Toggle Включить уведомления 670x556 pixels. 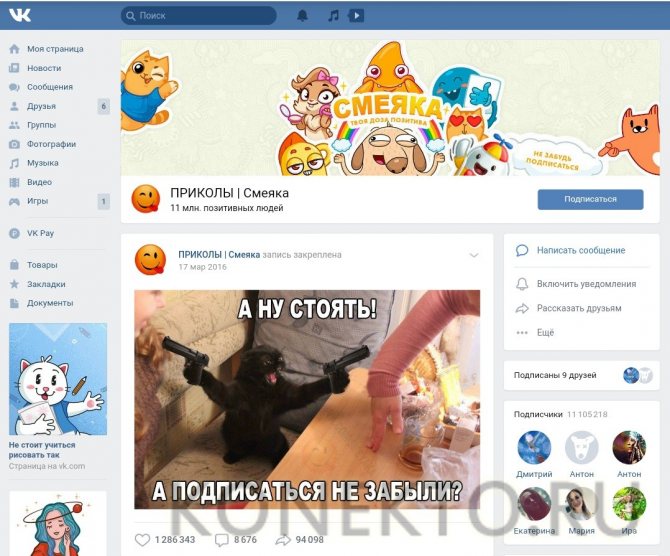586,284
